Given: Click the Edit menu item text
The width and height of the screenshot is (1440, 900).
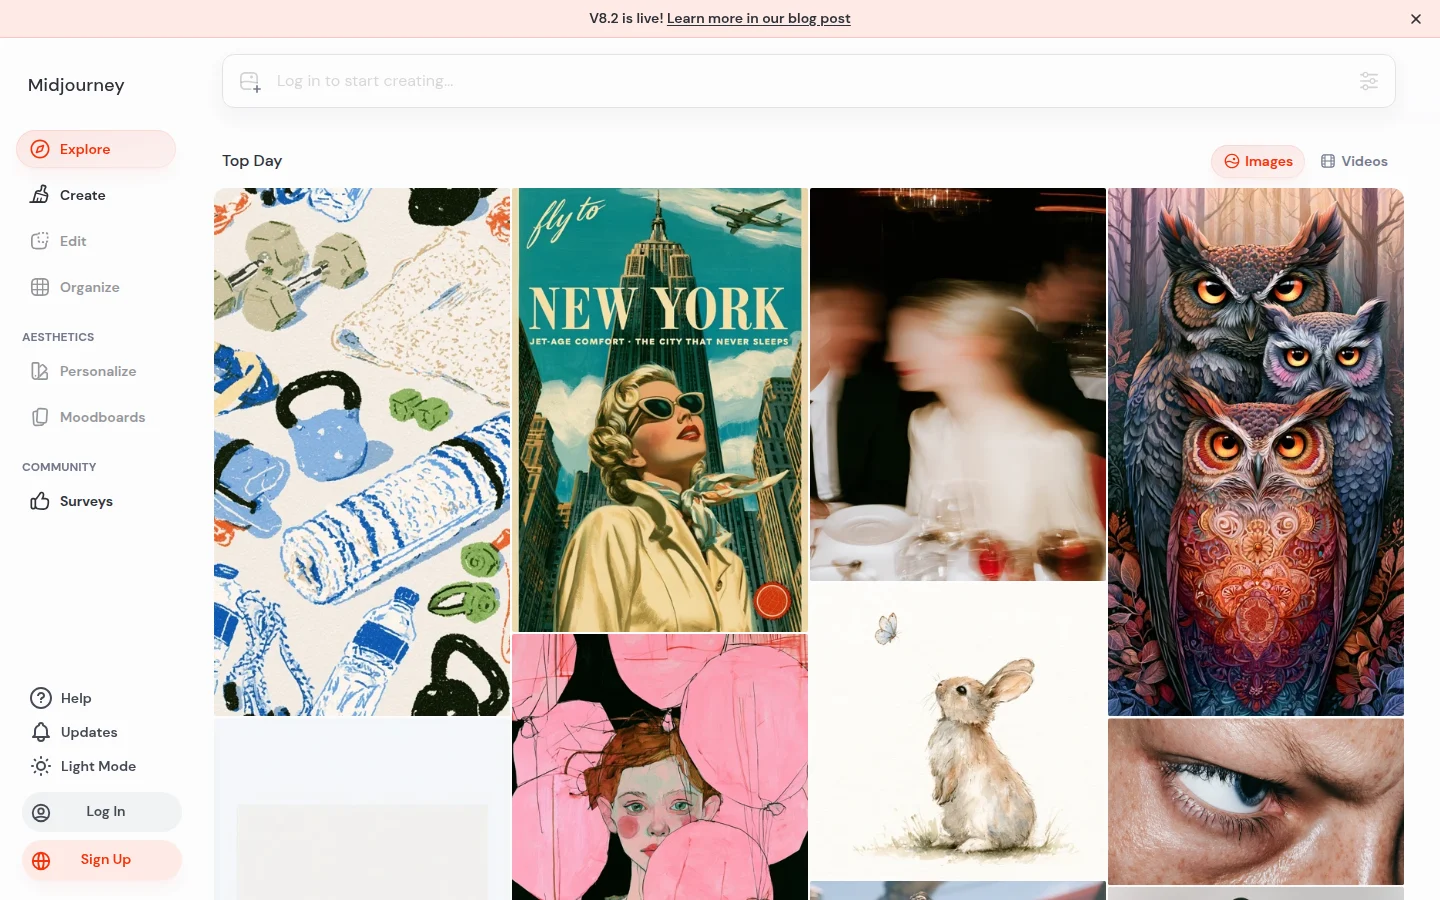Looking at the screenshot, I should tap(73, 241).
